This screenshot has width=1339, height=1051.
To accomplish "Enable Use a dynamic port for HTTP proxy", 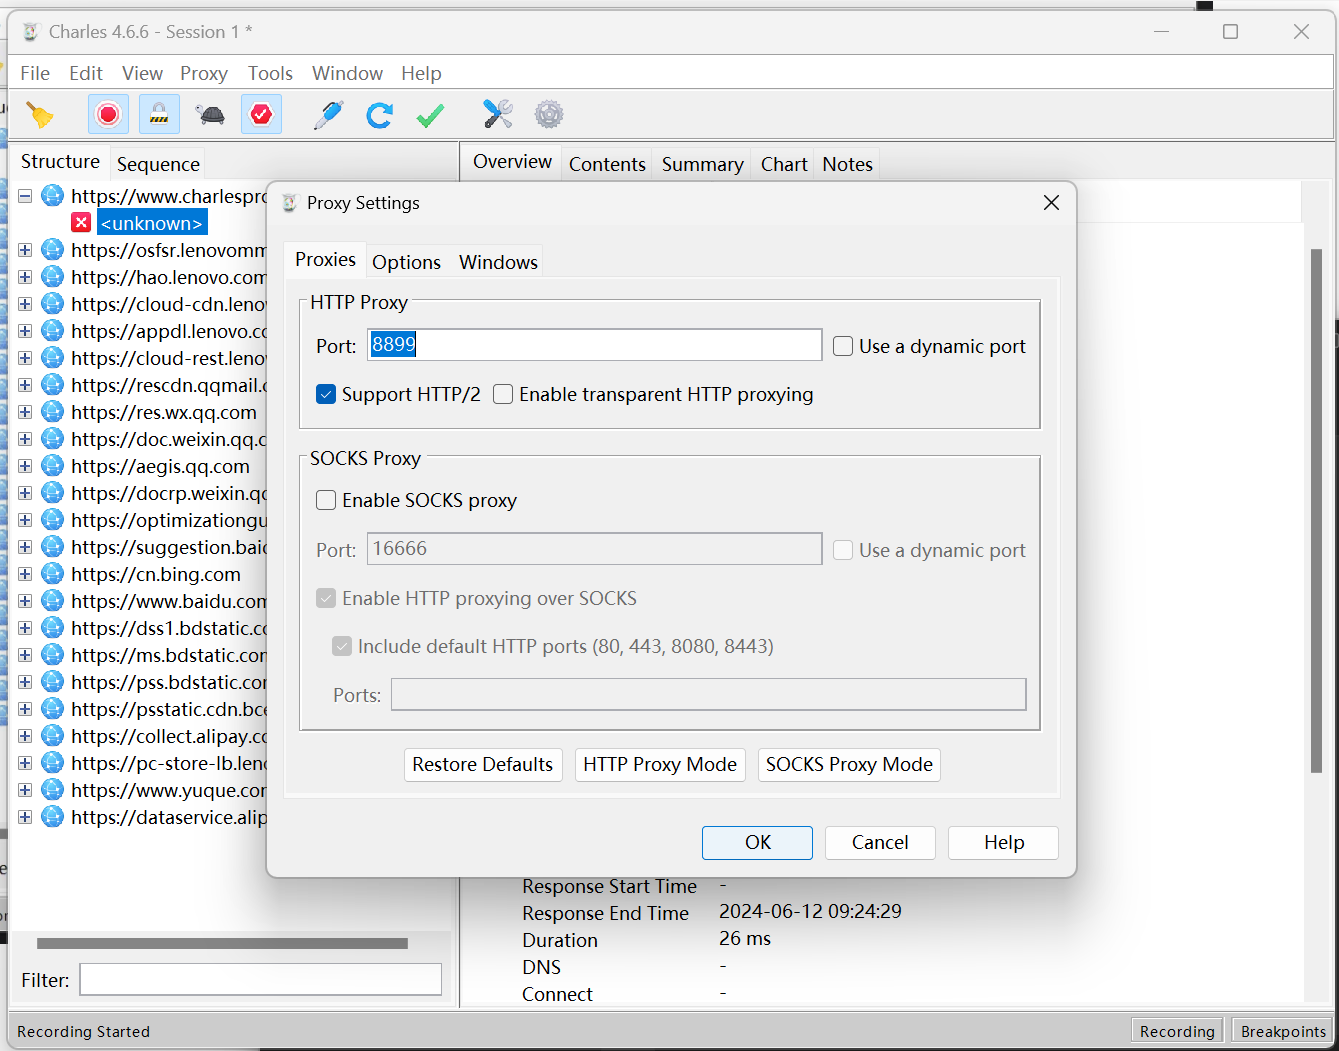I will (843, 346).
